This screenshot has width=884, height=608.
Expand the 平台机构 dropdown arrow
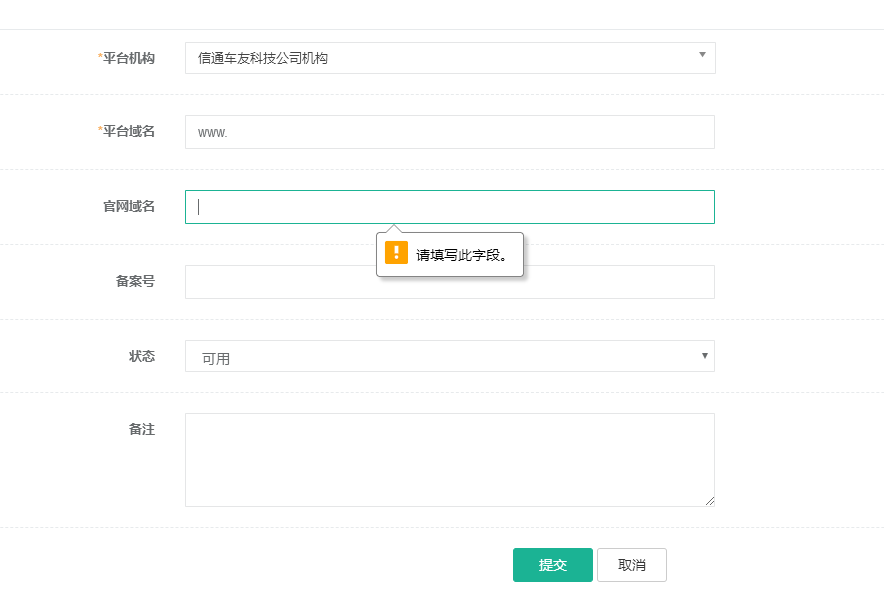click(702, 55)
